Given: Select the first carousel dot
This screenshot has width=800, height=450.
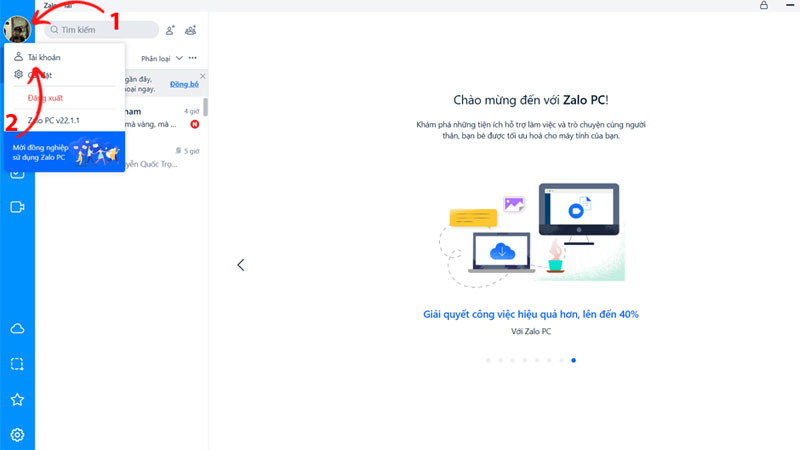Looking at the screenshot, I should pos(488,360).
